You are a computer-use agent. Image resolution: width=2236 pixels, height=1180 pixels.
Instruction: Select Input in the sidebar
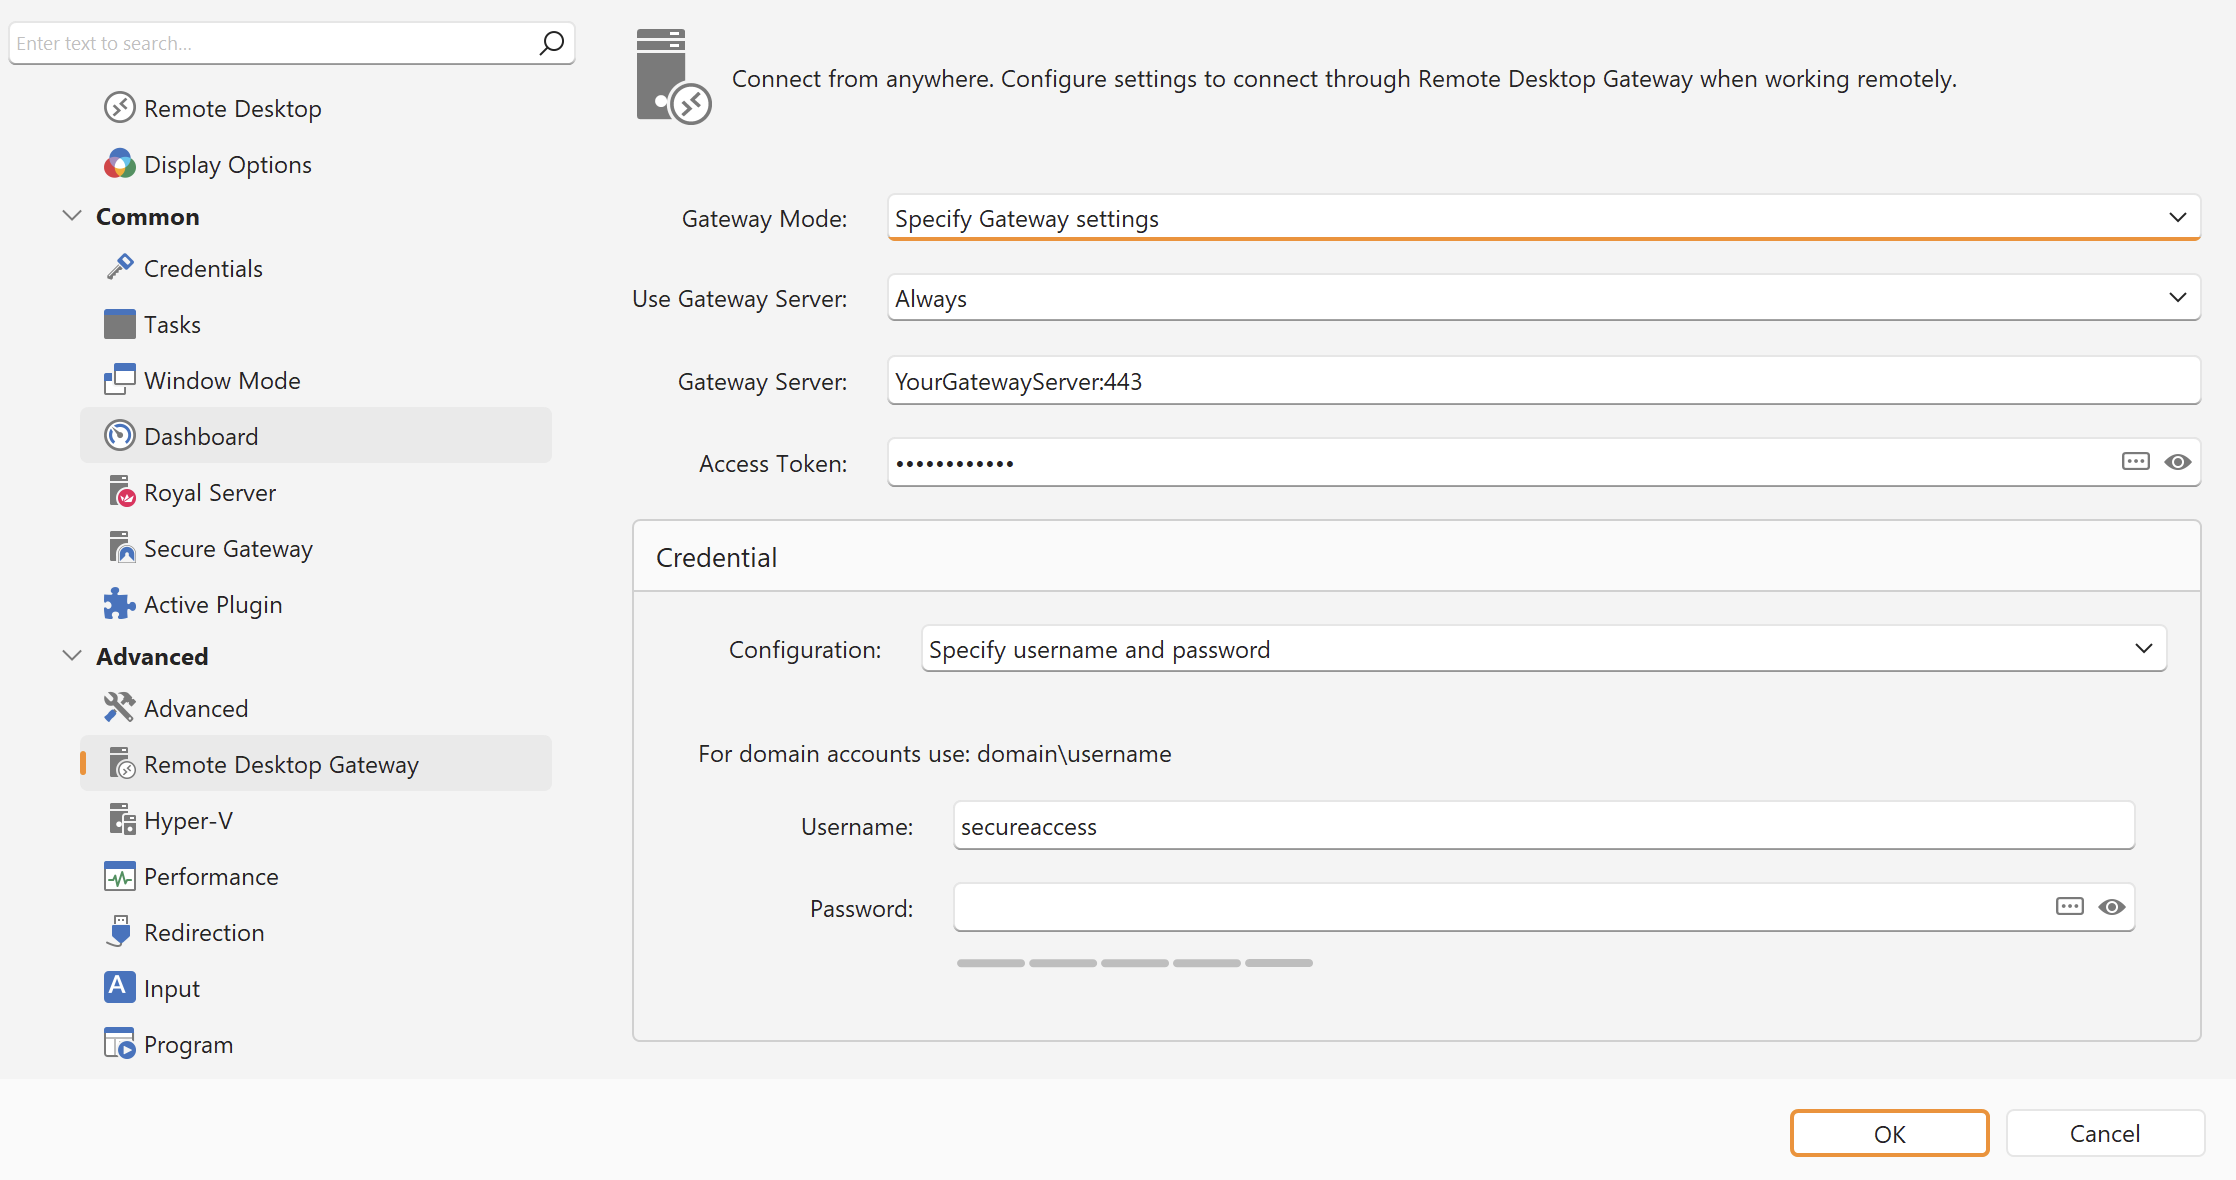(316, 988)
